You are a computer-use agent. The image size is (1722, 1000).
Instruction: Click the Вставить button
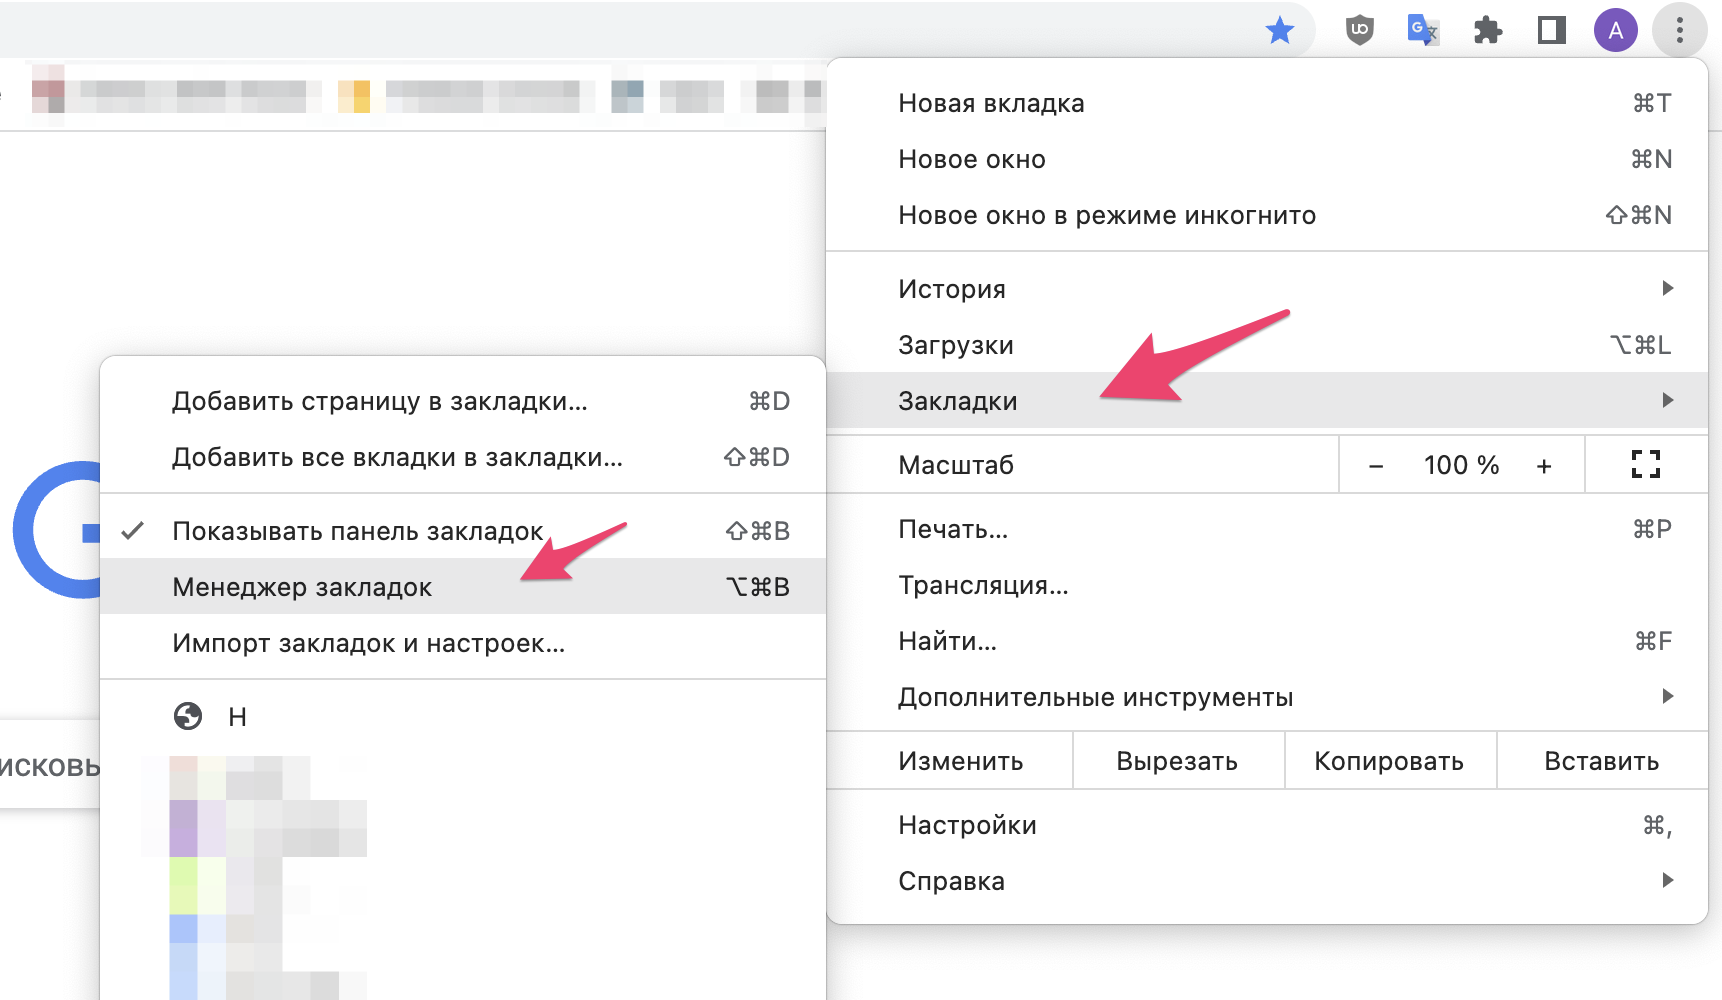1602,761
